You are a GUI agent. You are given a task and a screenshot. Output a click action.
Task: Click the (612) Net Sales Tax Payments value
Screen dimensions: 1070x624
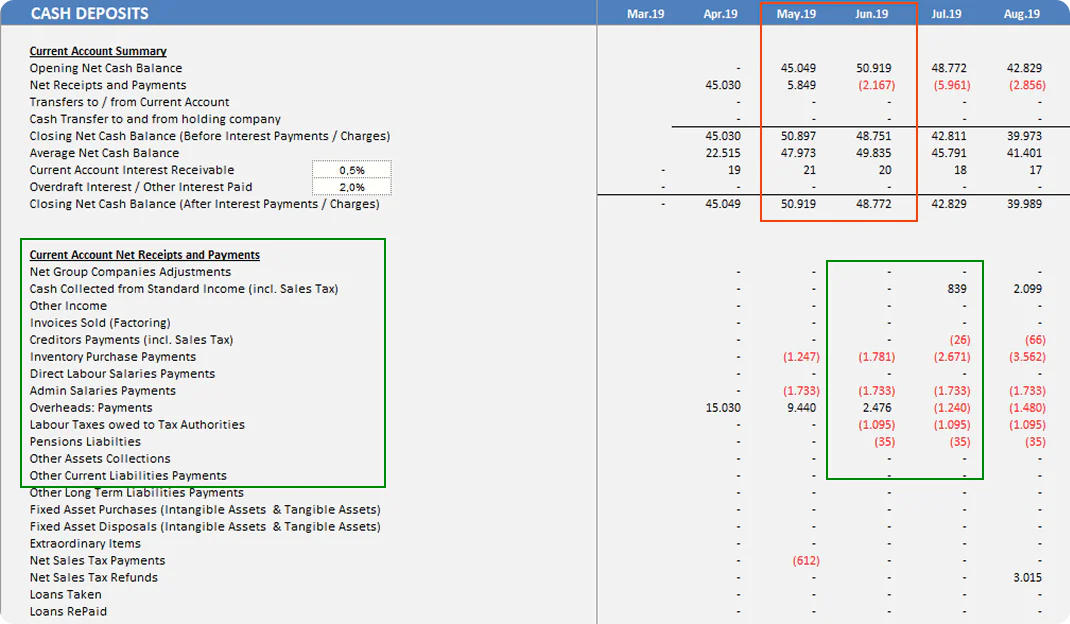[x=806, y=560]
